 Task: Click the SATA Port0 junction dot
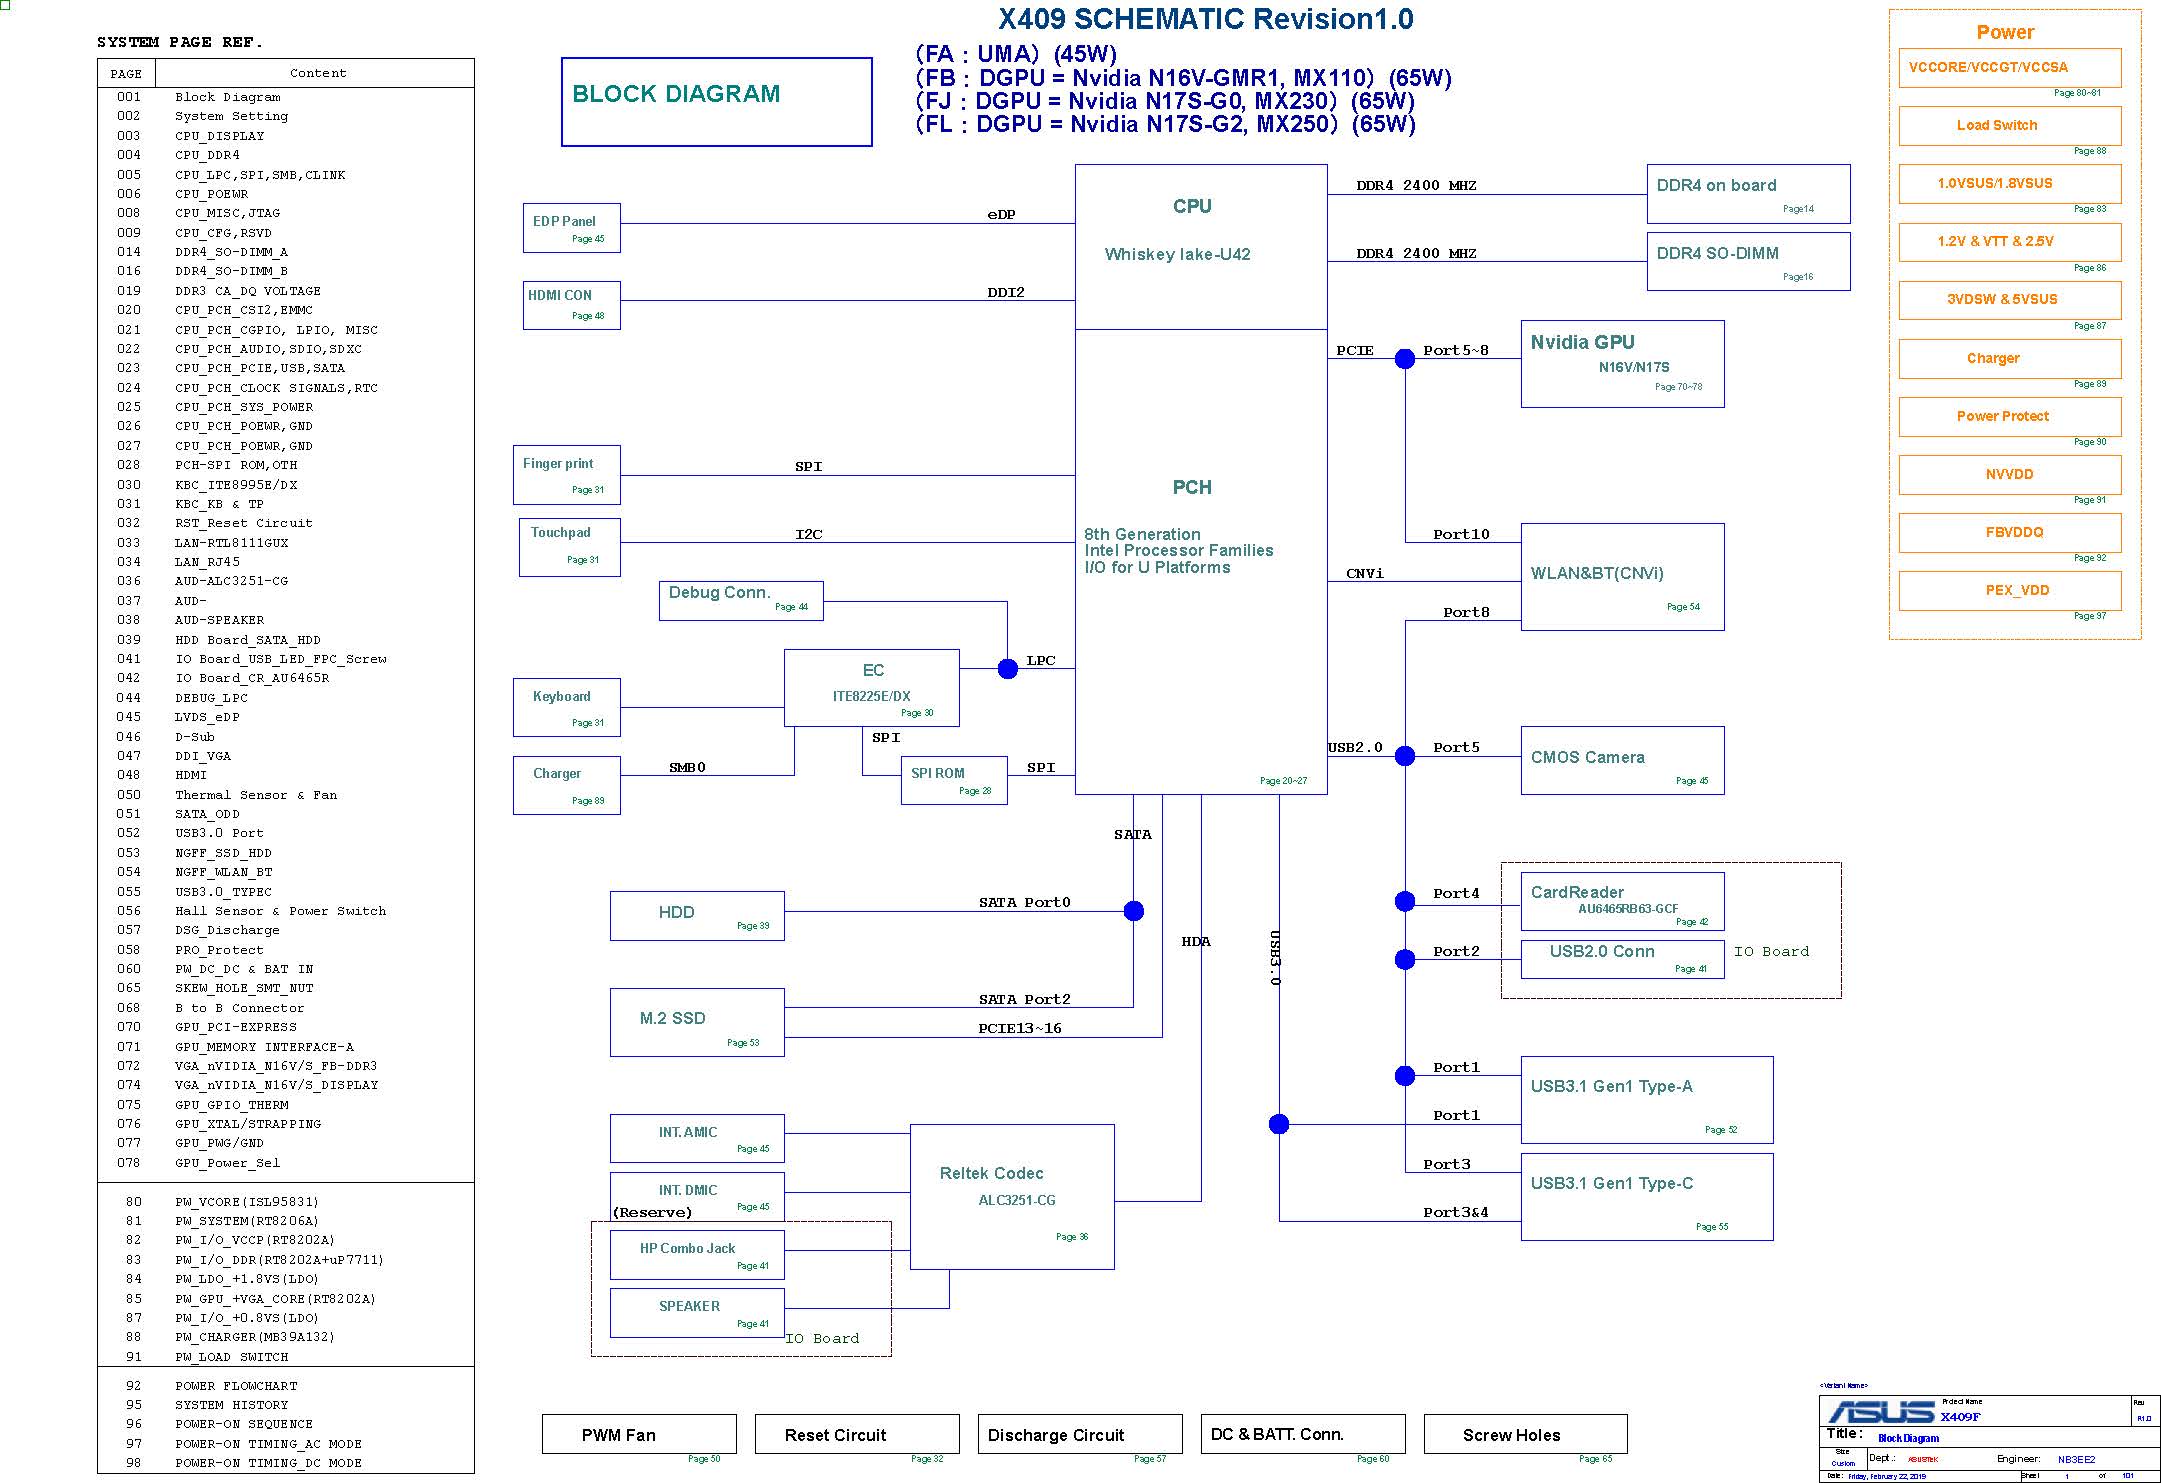tap(1133, 911)
